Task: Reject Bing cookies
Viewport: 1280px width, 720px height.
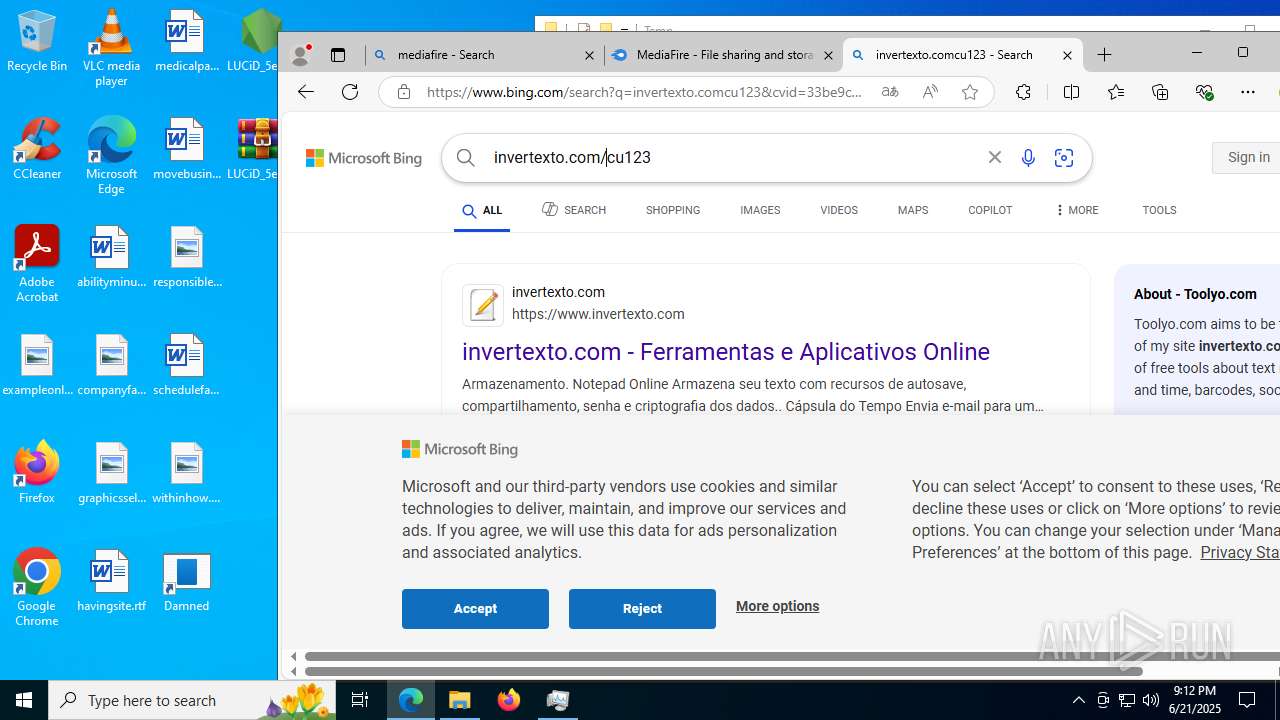Action: point(642,608)
